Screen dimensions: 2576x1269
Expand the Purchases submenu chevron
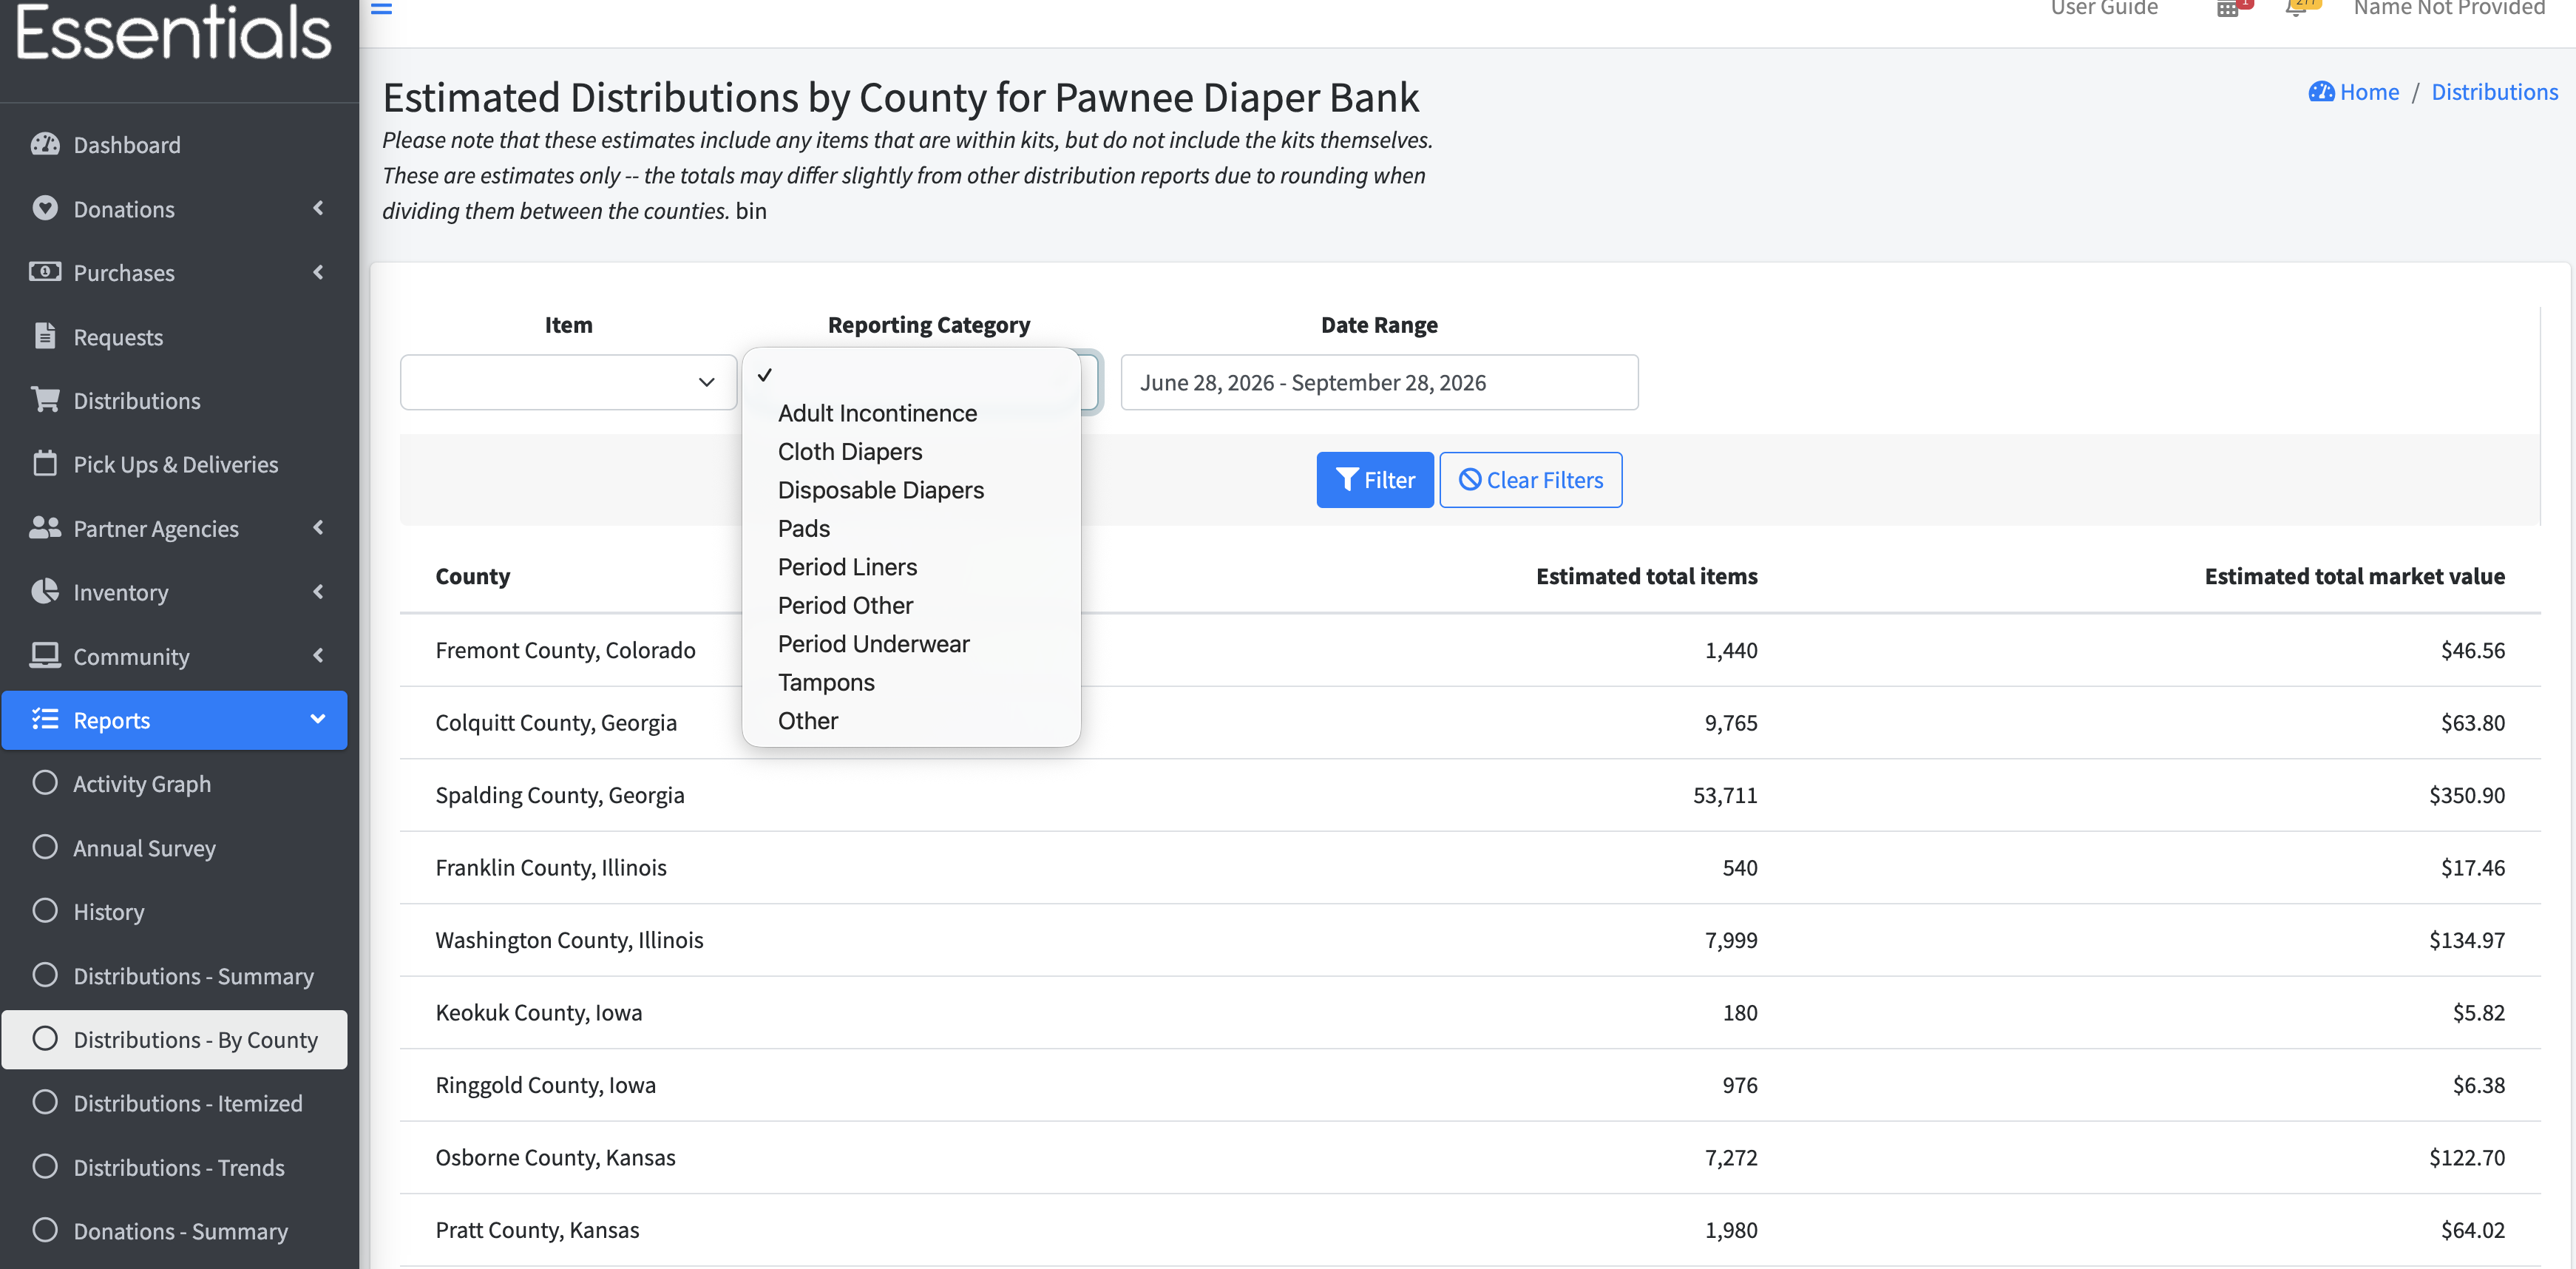tap(318, 272)
